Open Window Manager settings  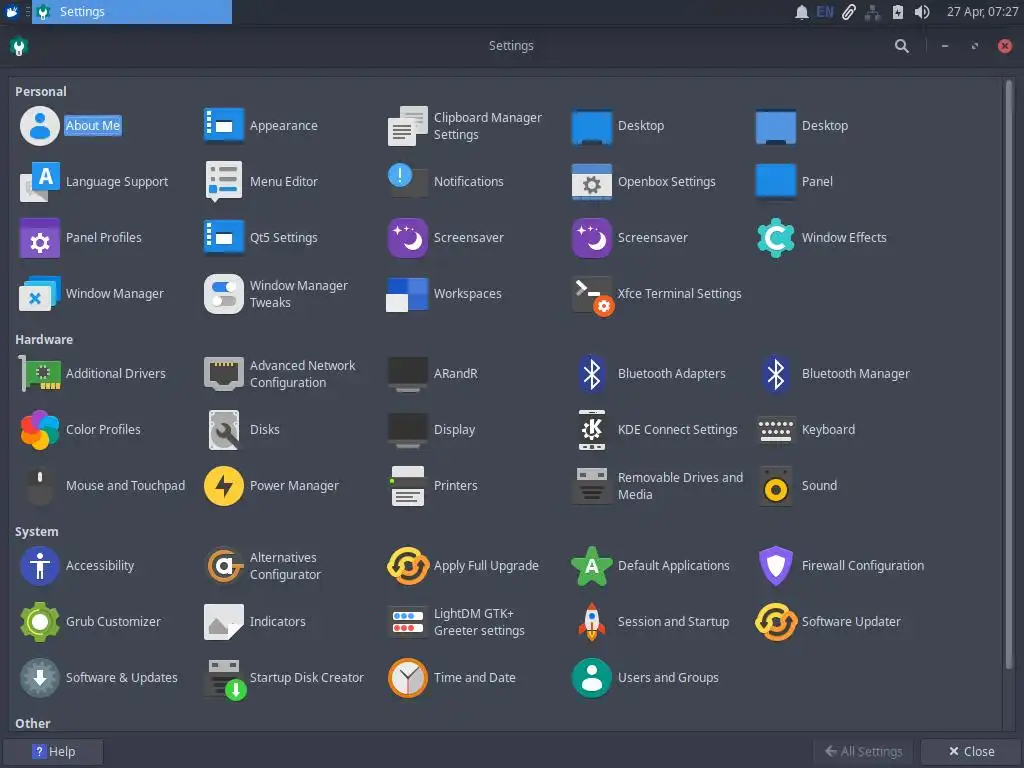[91, 294]
